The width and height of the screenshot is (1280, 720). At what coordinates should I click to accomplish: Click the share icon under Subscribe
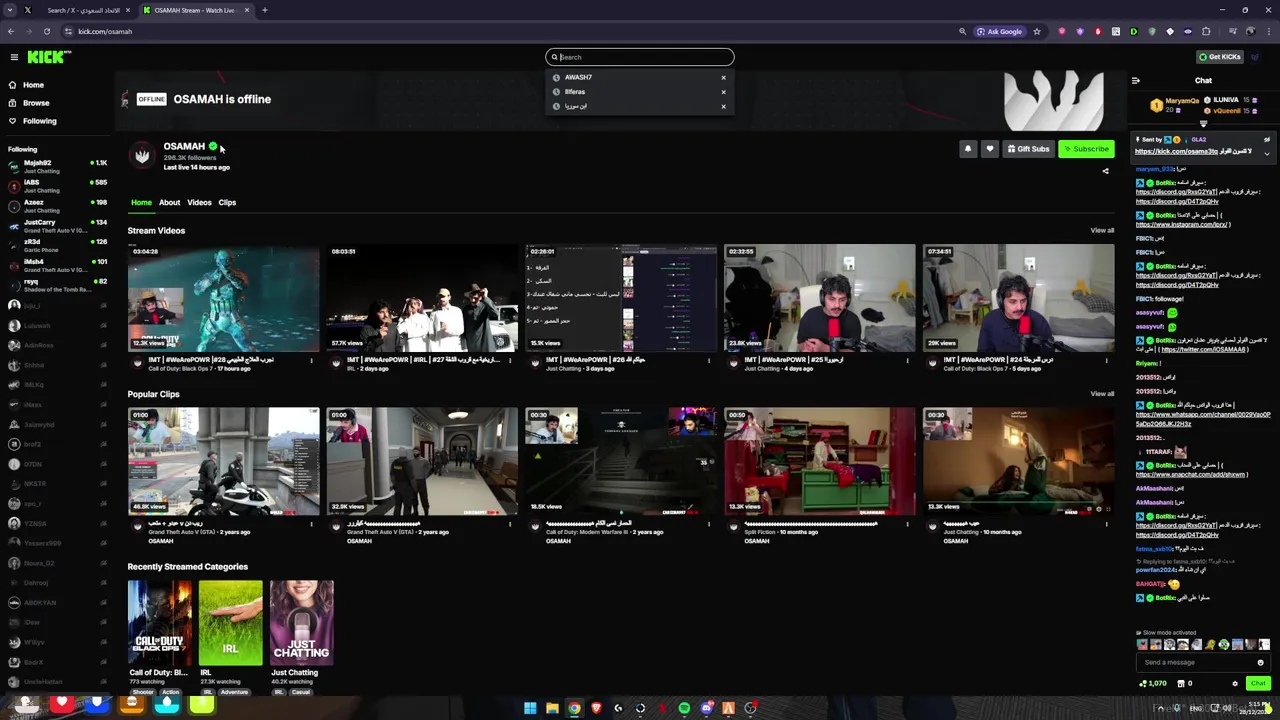tap(1105, 171)
